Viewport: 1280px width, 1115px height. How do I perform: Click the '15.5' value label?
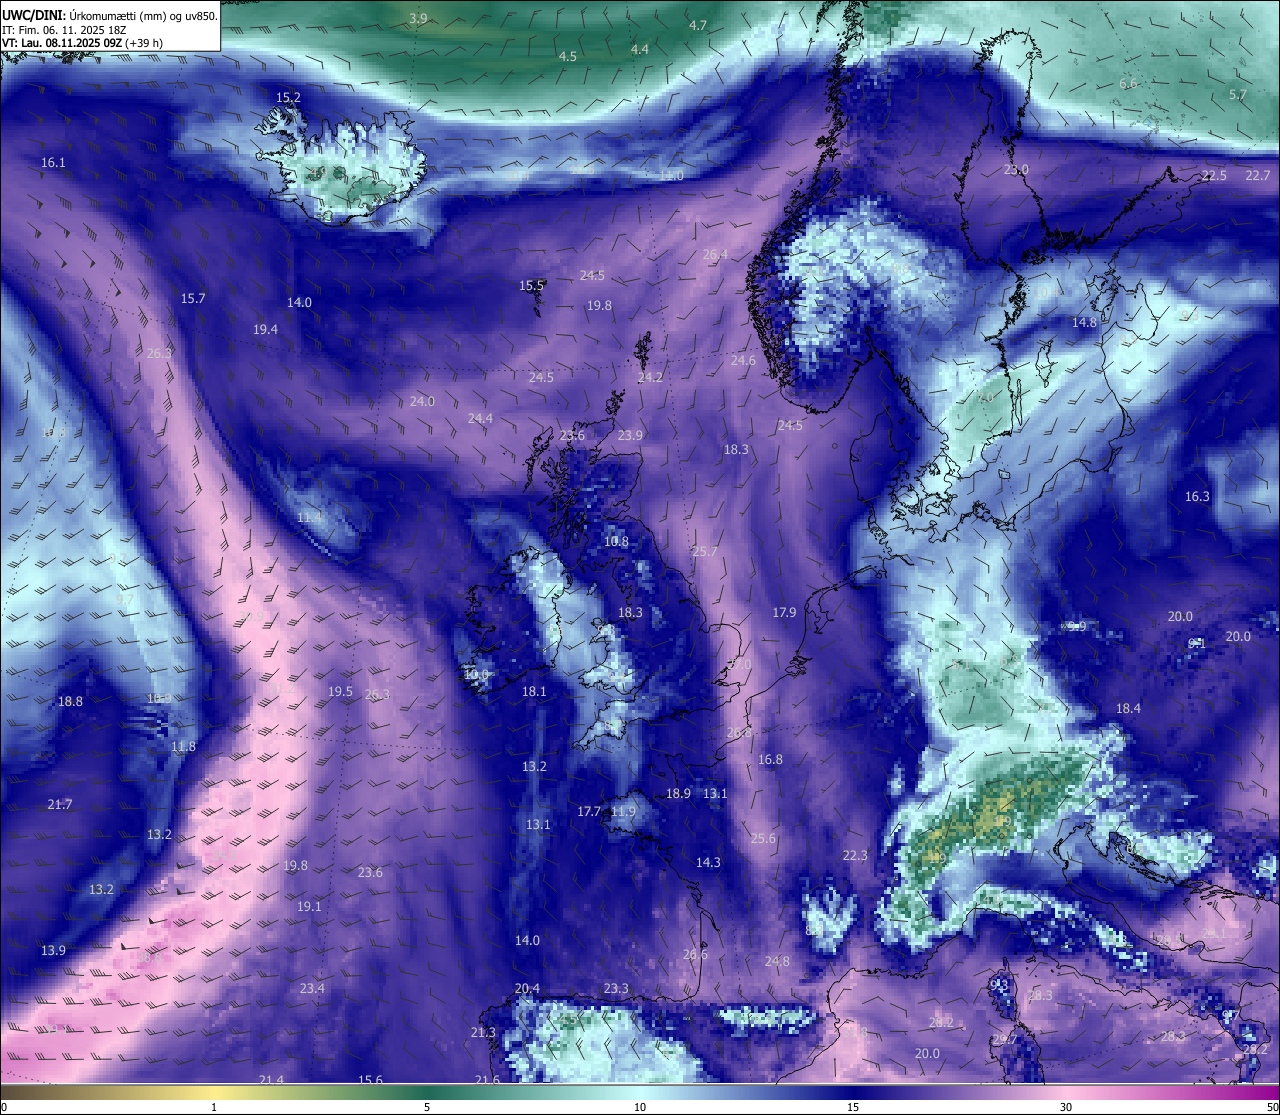click(x=531, y=285)
